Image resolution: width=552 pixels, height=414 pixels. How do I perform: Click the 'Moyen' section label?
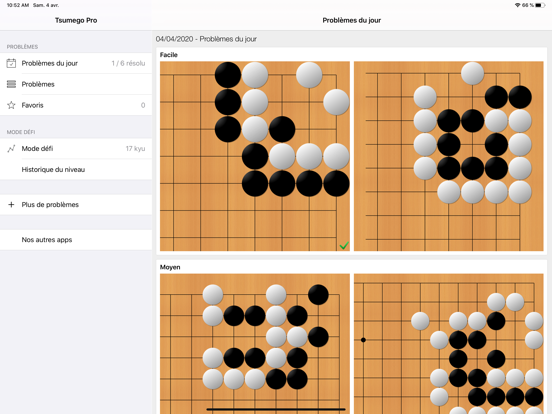(x=170, y=267)
